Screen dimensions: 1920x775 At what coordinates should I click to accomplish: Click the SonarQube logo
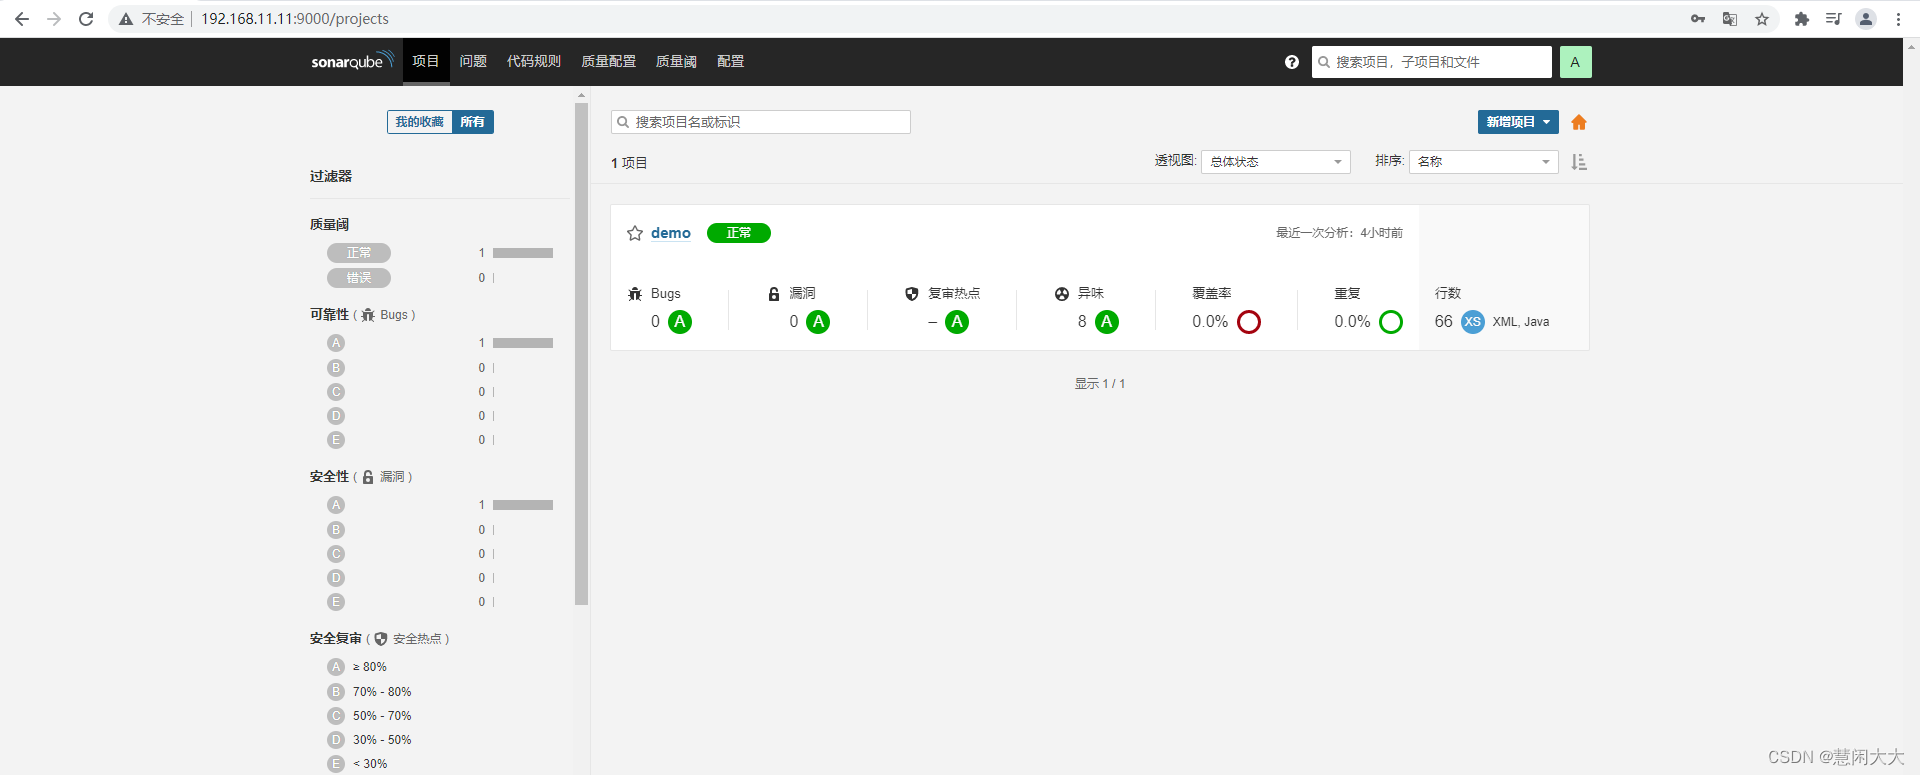pyautogui.click(x=352, y=61)
